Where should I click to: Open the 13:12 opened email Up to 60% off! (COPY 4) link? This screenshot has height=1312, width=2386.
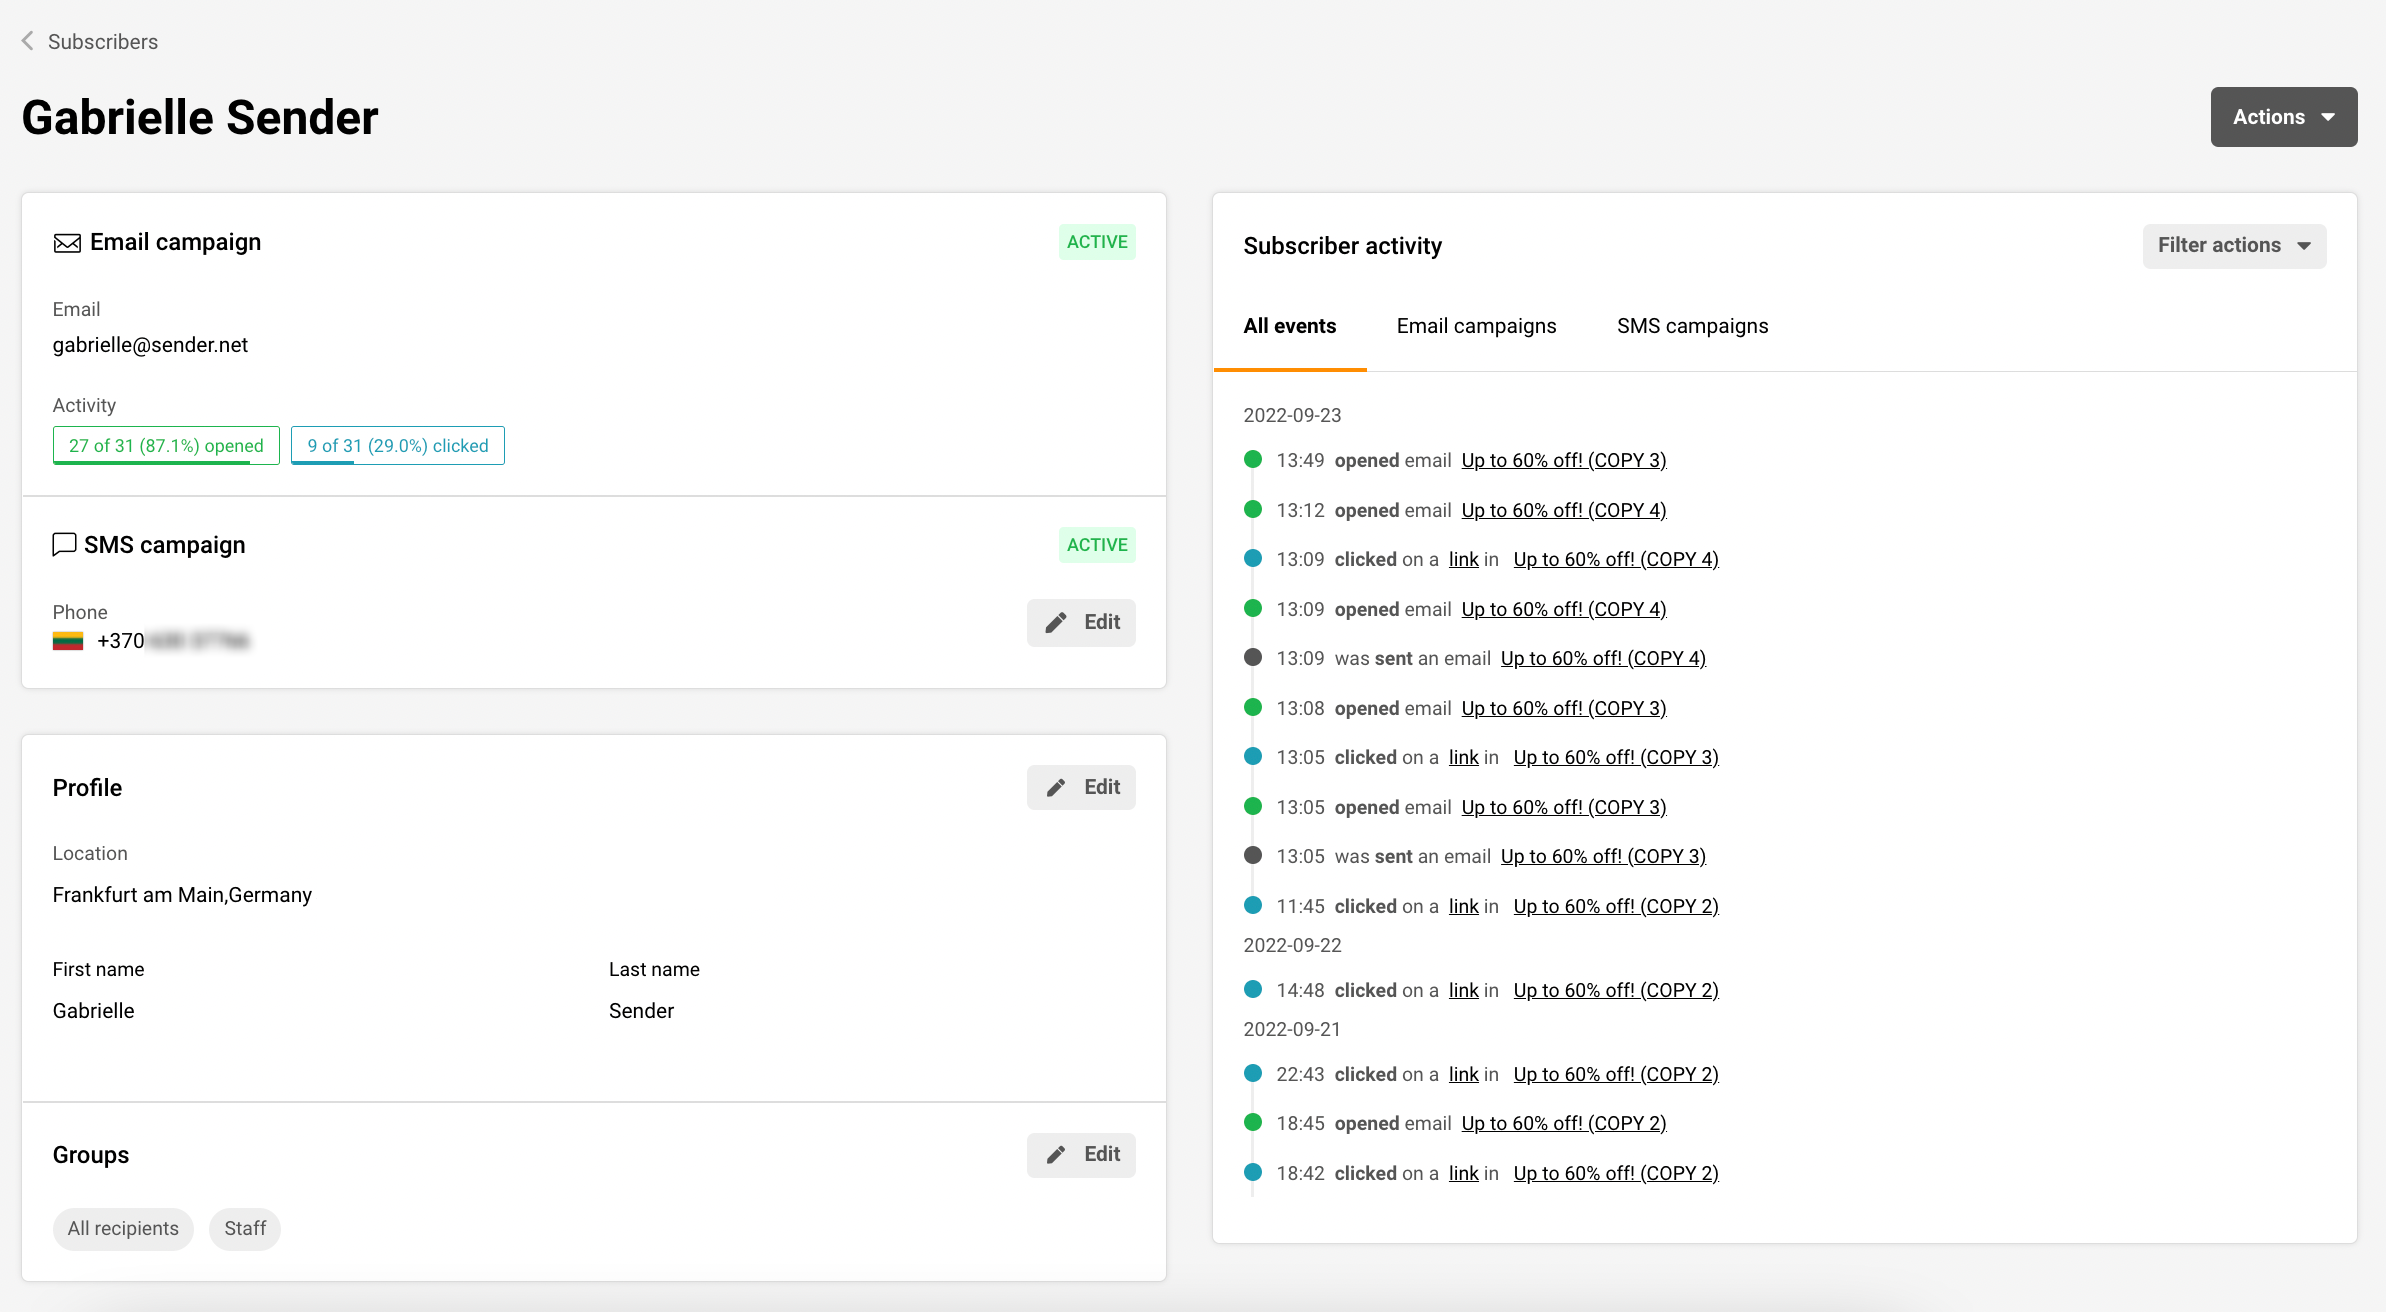(1563, 510)
